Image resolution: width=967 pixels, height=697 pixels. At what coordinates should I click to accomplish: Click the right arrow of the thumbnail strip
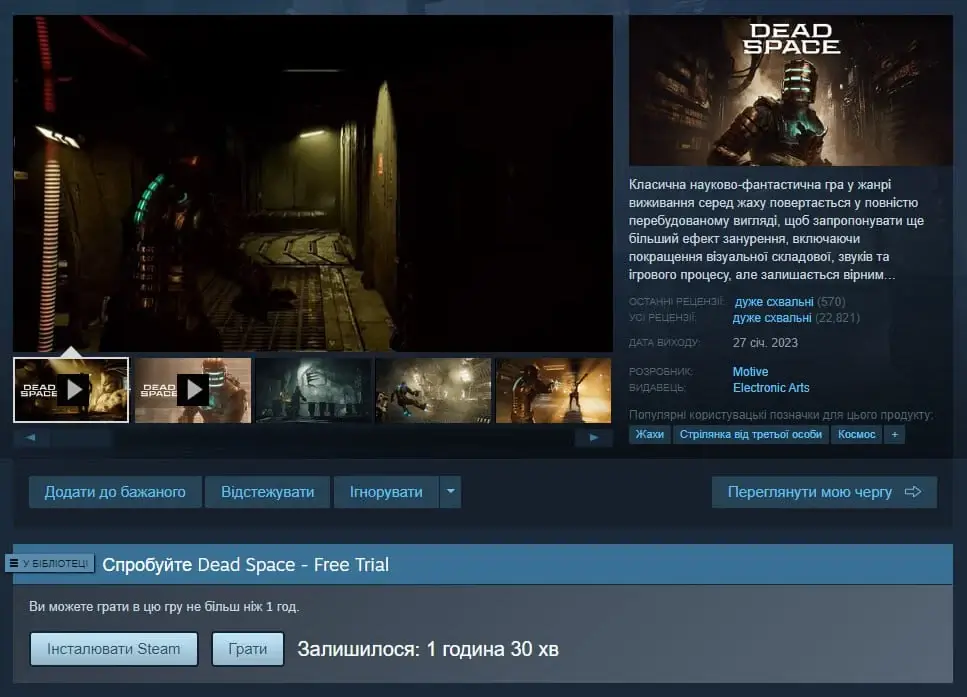point(594,437)
